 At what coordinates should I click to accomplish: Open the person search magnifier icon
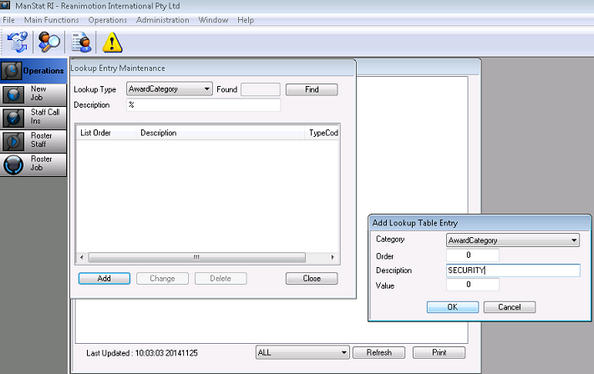[x=49, y=42]
